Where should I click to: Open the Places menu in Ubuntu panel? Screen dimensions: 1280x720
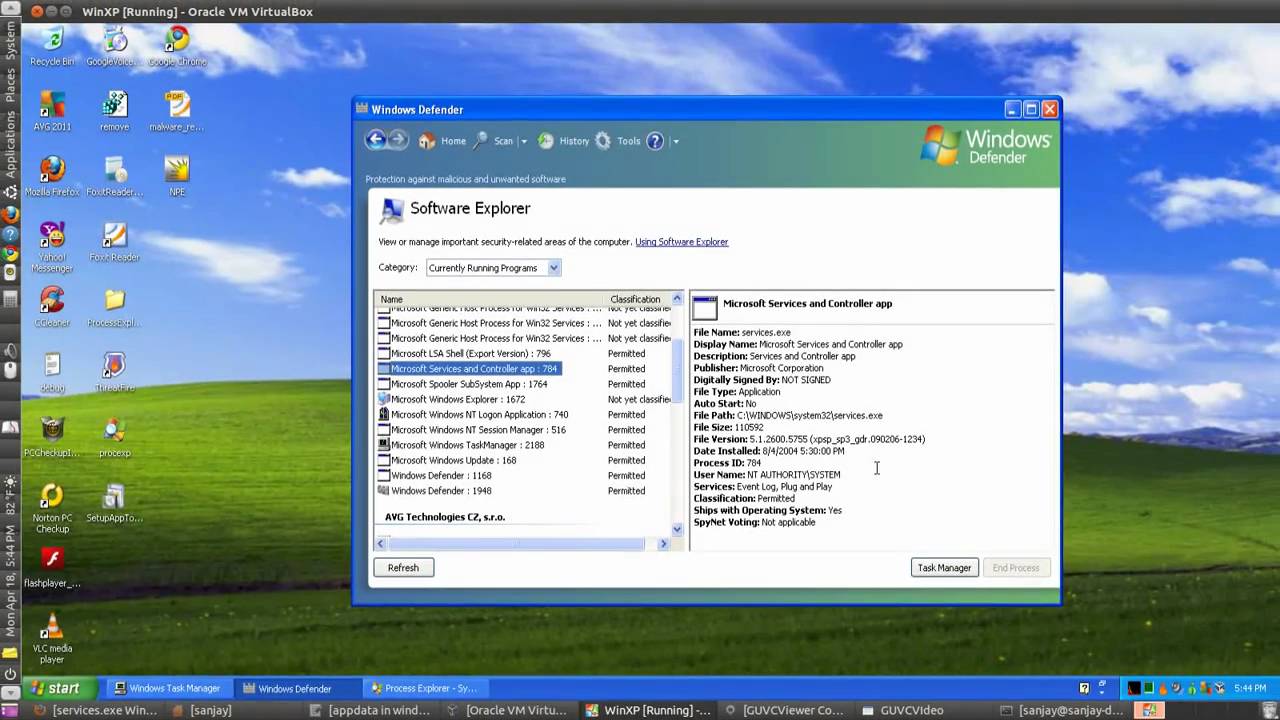10,86
